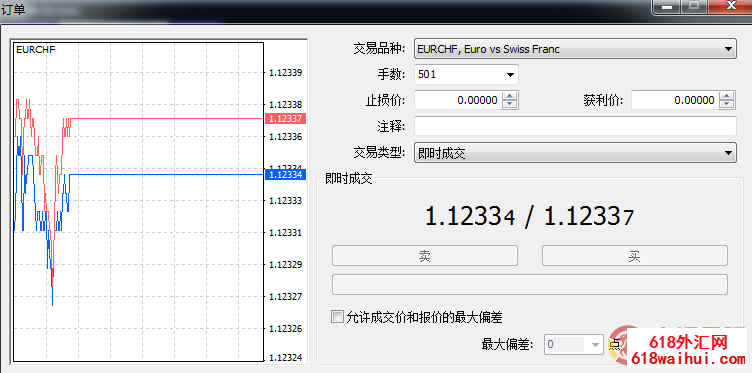The width and height of the screenshot is (752, 373).
Task: Click the 即时成交 group box title
Action: (348, 179)
